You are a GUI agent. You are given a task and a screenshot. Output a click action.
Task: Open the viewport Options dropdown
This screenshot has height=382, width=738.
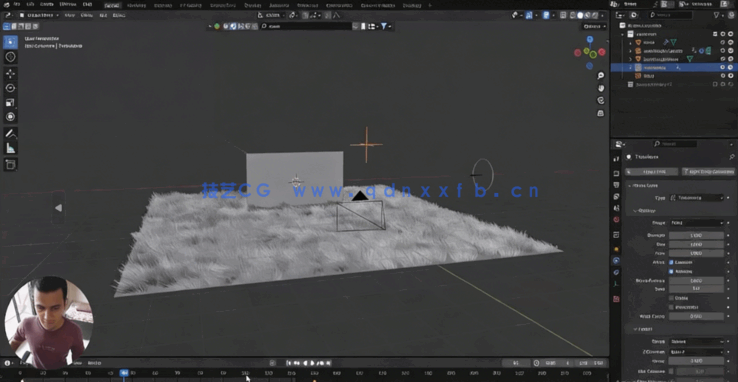point(594,26)
